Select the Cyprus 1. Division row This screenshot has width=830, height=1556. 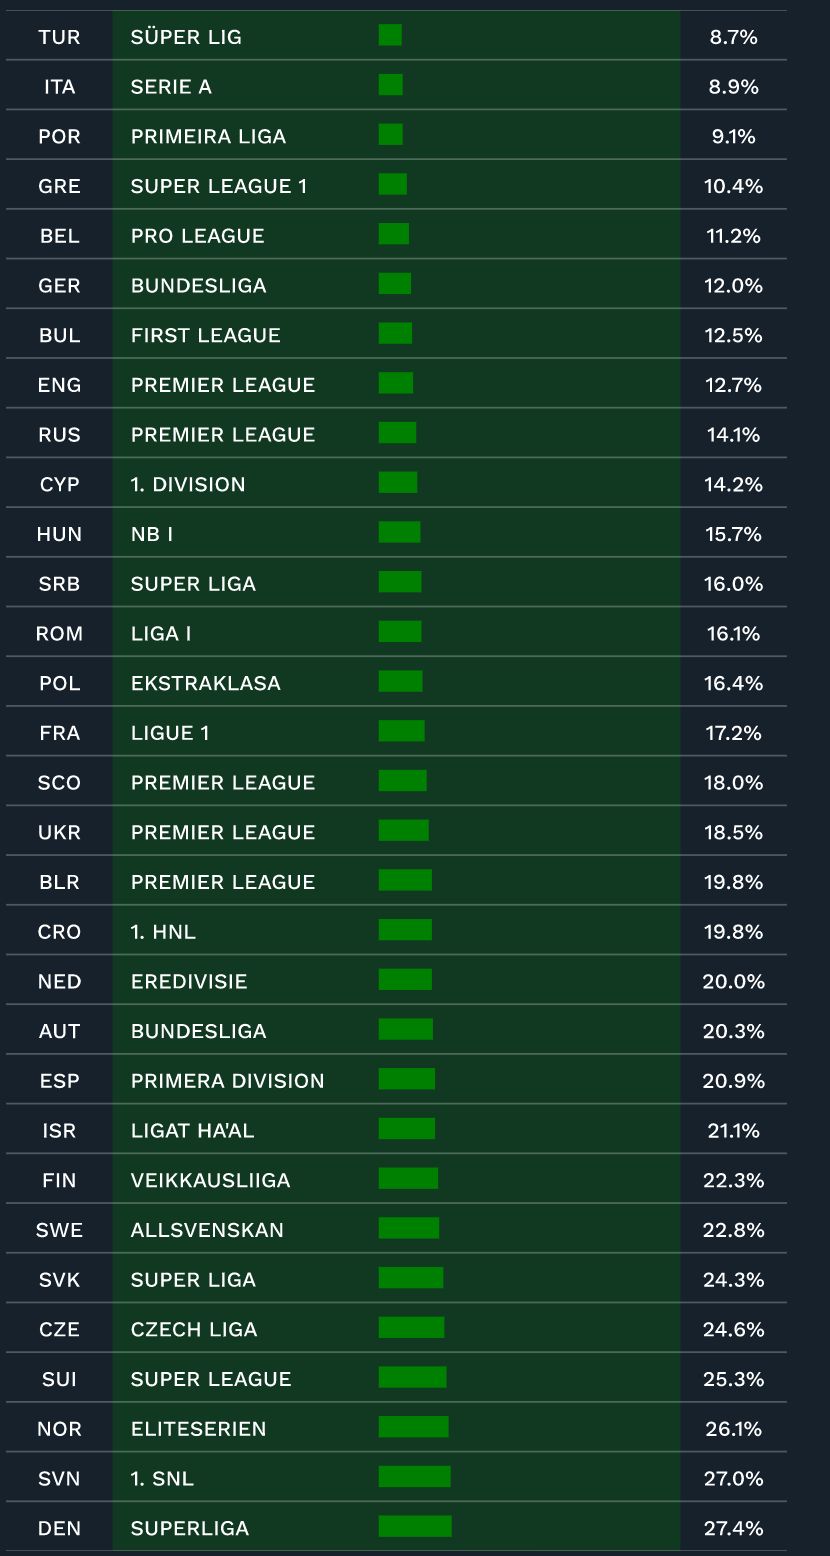(x=396, y=483)
